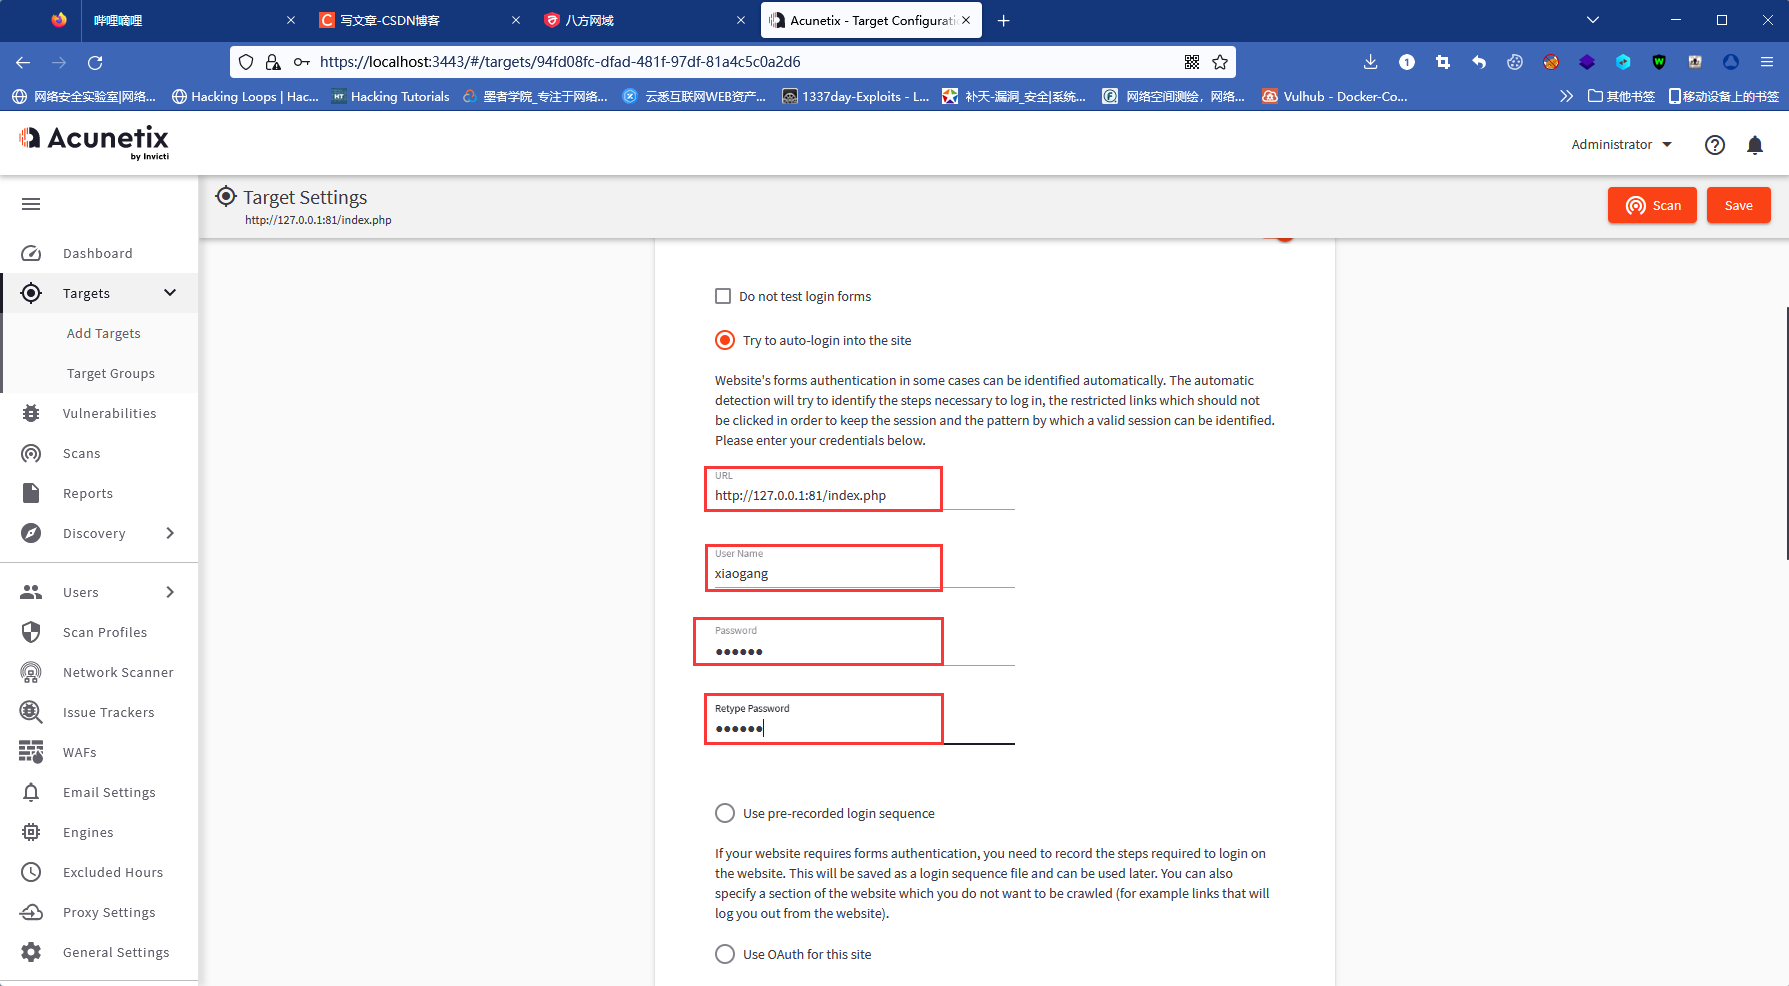Close the Acunetix Target Configuration tab
The height and width of the screenshot is (986, 1789).
[966, 20]
